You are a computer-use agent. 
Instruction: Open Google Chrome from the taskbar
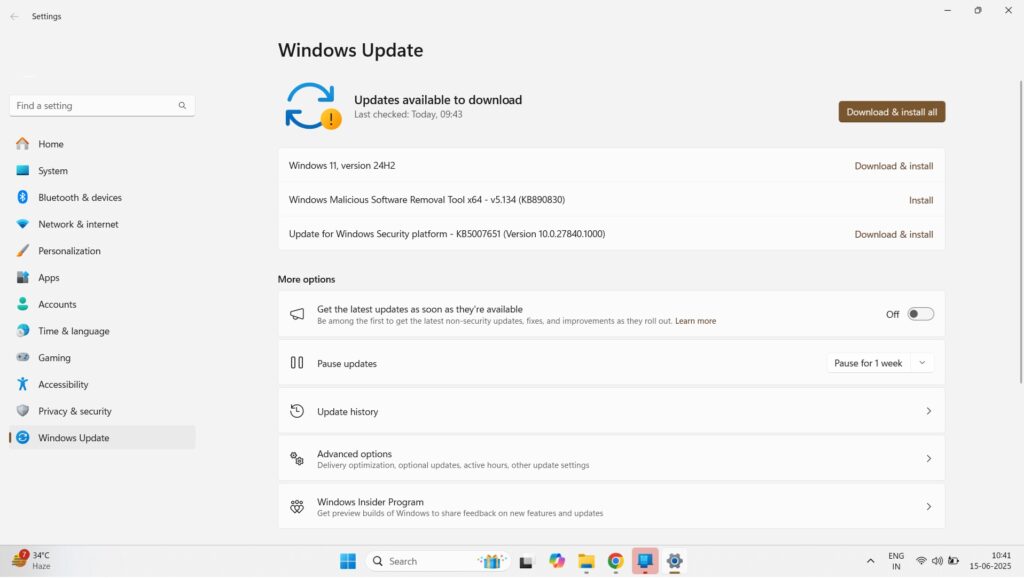[x=615, y=561]
